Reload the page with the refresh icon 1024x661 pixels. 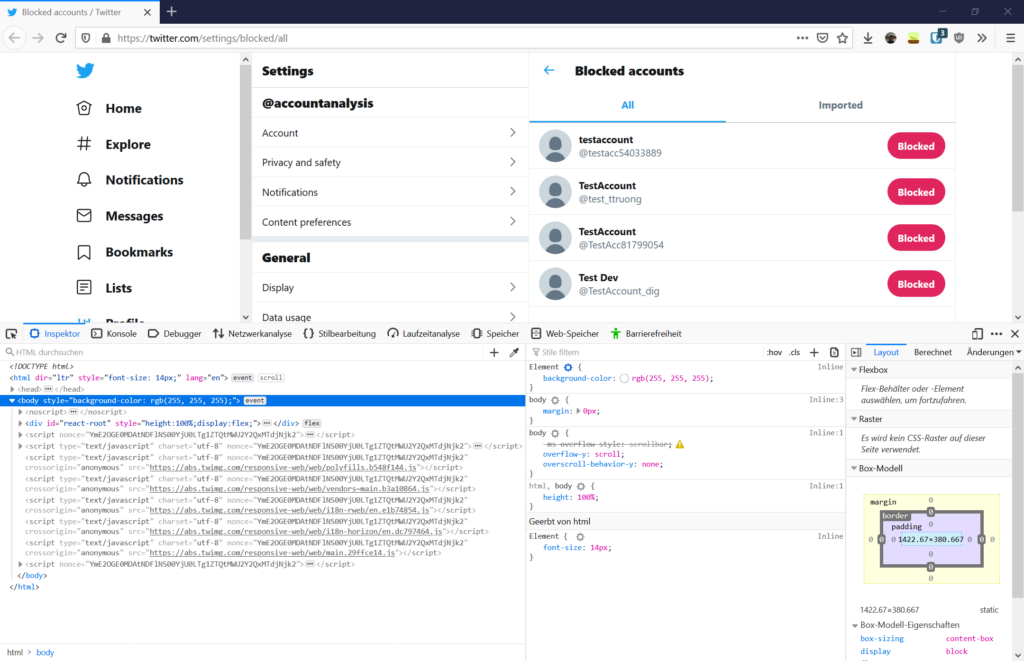(61, 38)
